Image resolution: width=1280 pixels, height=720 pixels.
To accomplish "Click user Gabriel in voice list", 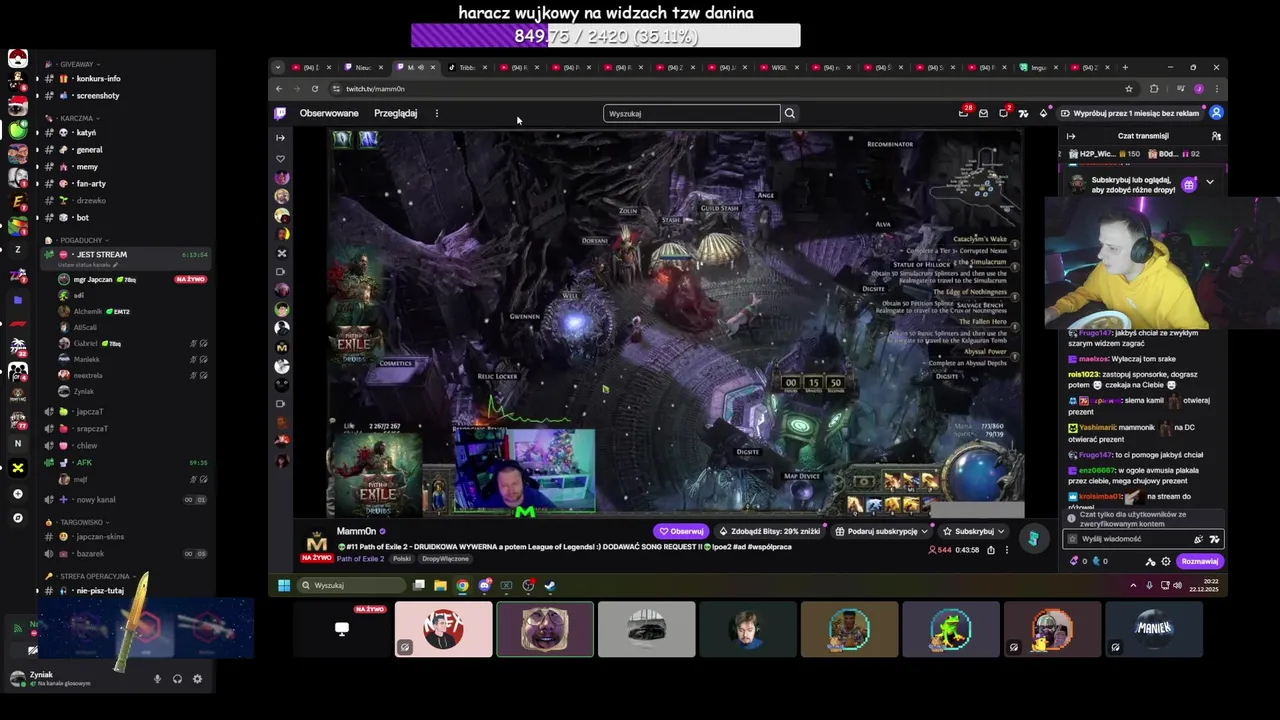I will click(86, 343).
